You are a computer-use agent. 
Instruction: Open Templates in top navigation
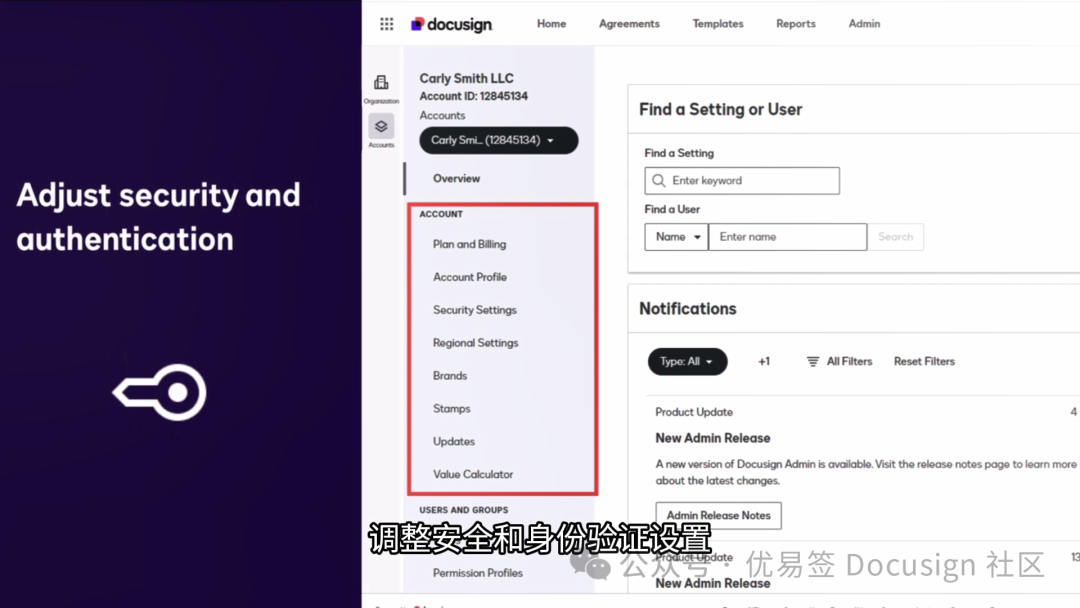tap(718, 23)
